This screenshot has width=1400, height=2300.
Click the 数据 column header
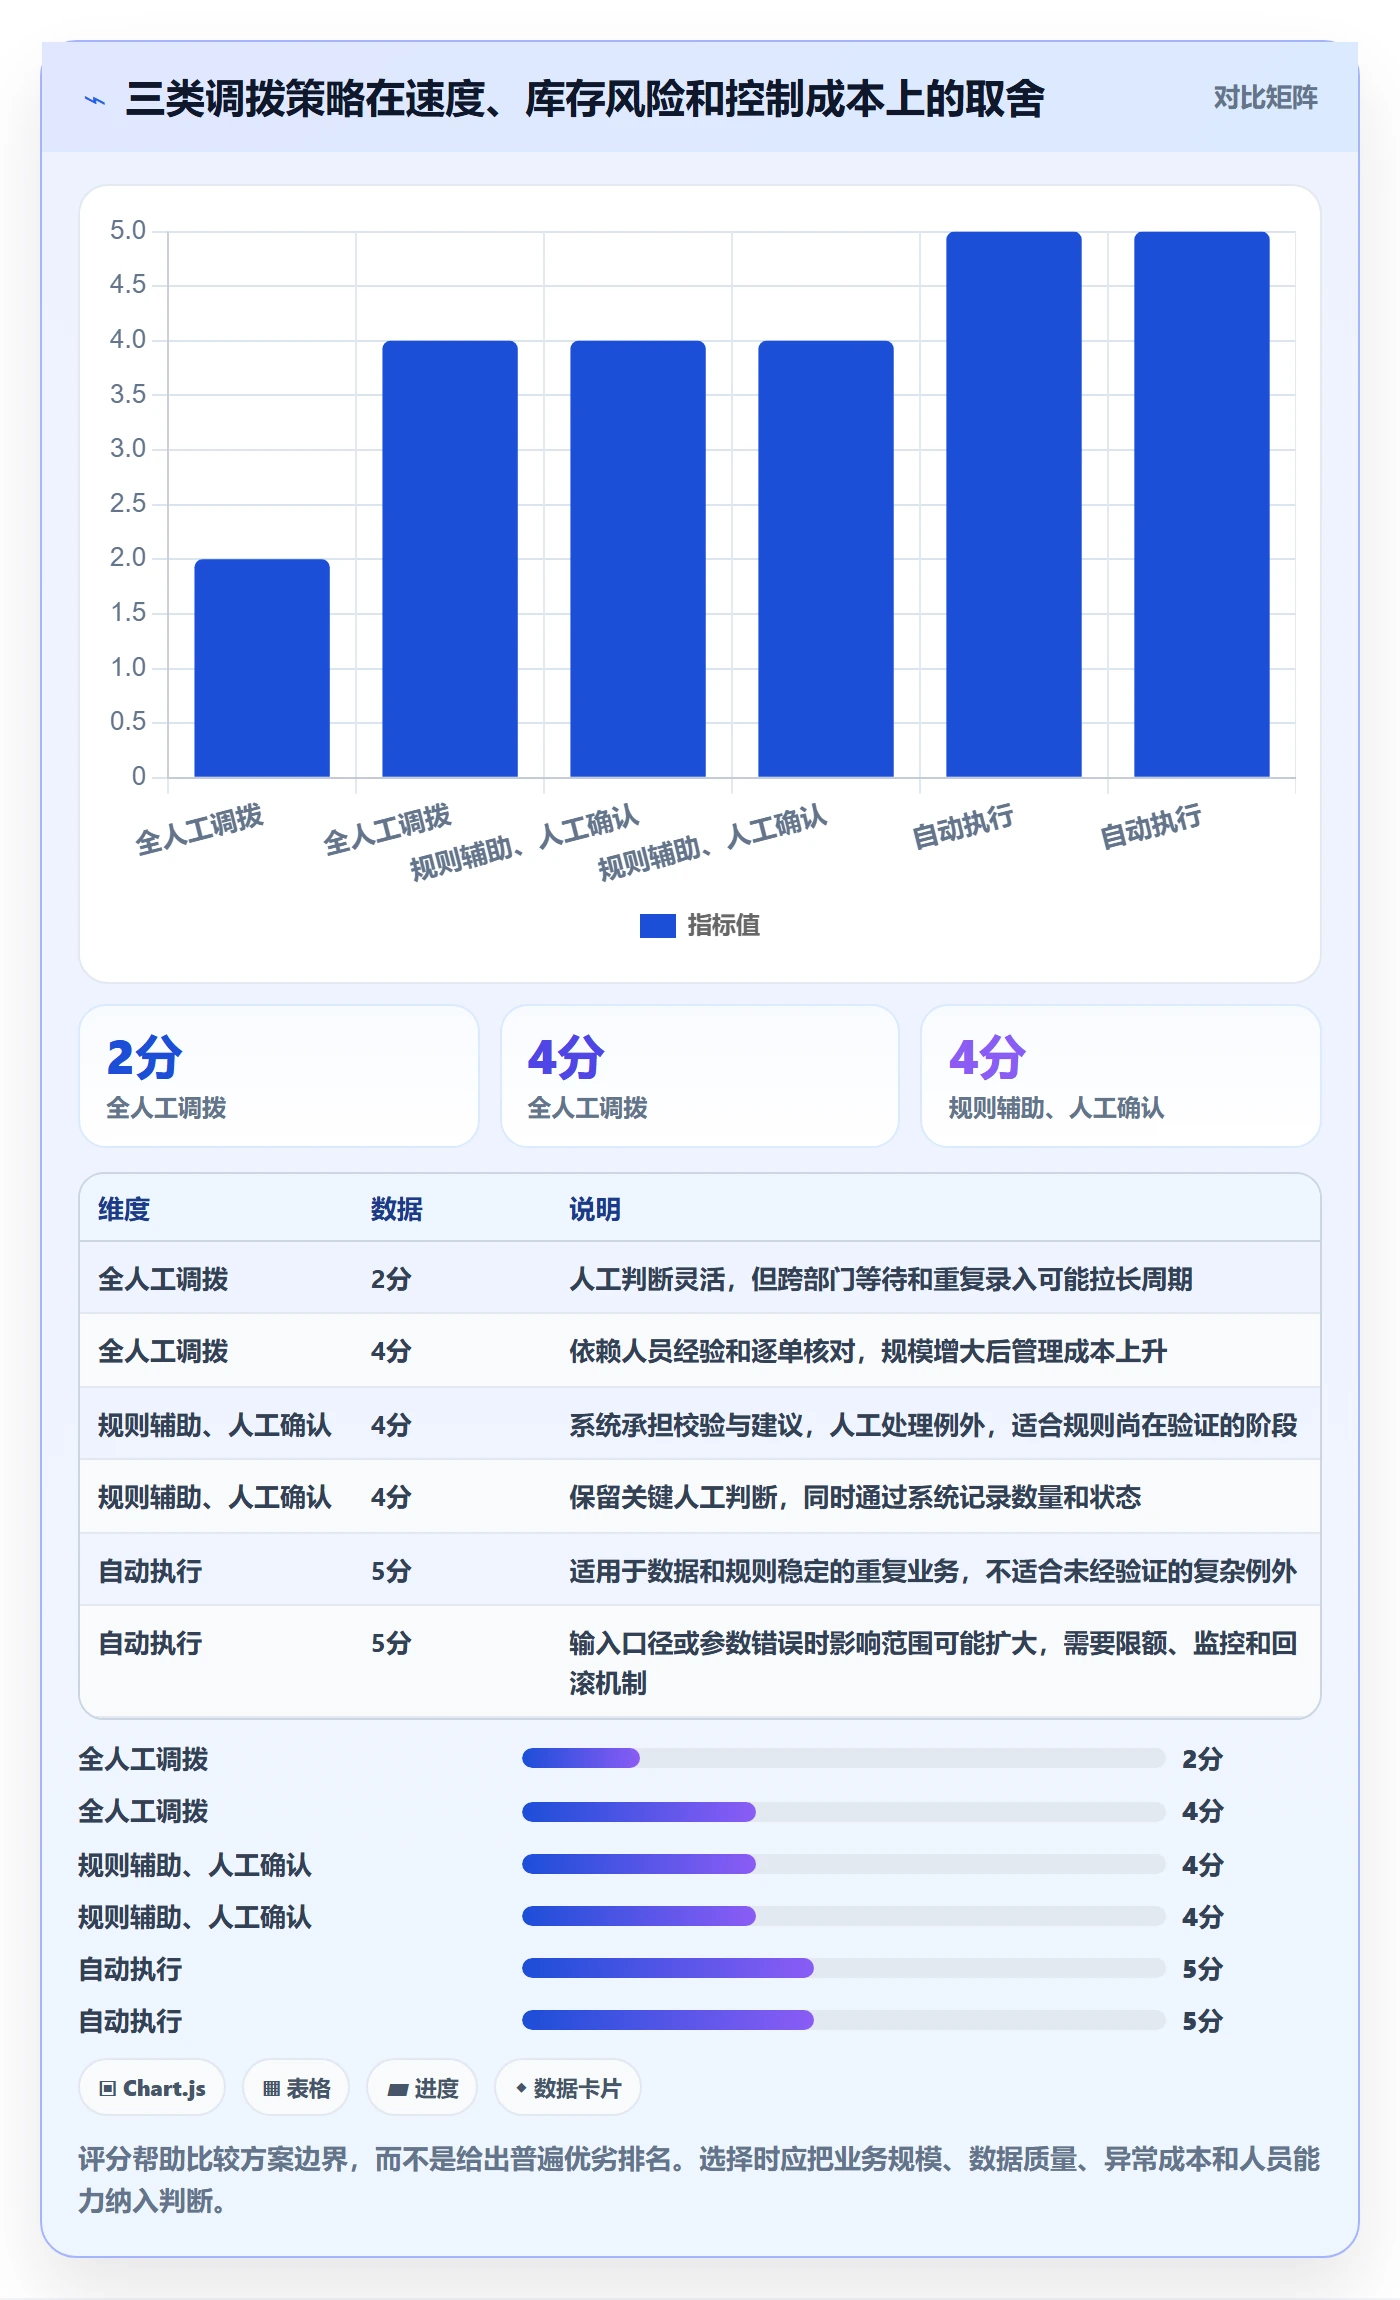pyautogui.click(x=397, y=1210)
